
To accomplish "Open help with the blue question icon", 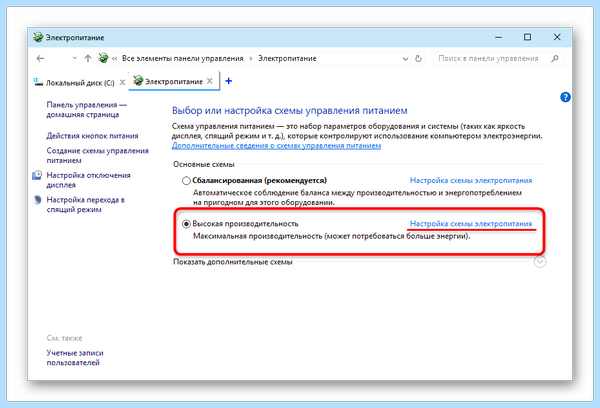I will point(565,97).
